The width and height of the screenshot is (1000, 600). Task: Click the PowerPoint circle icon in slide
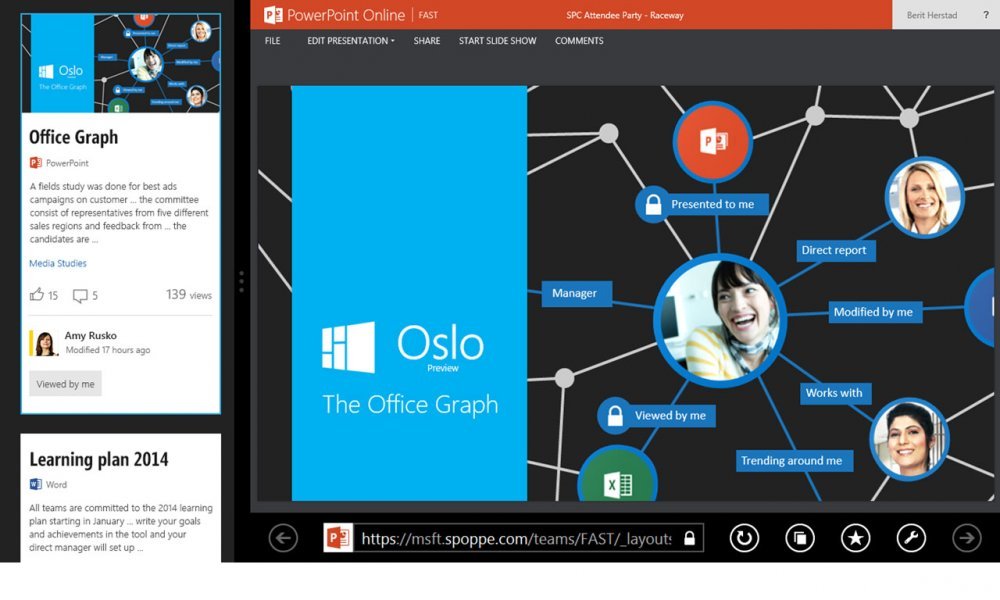pyautogui.click(x=713, y=142)
